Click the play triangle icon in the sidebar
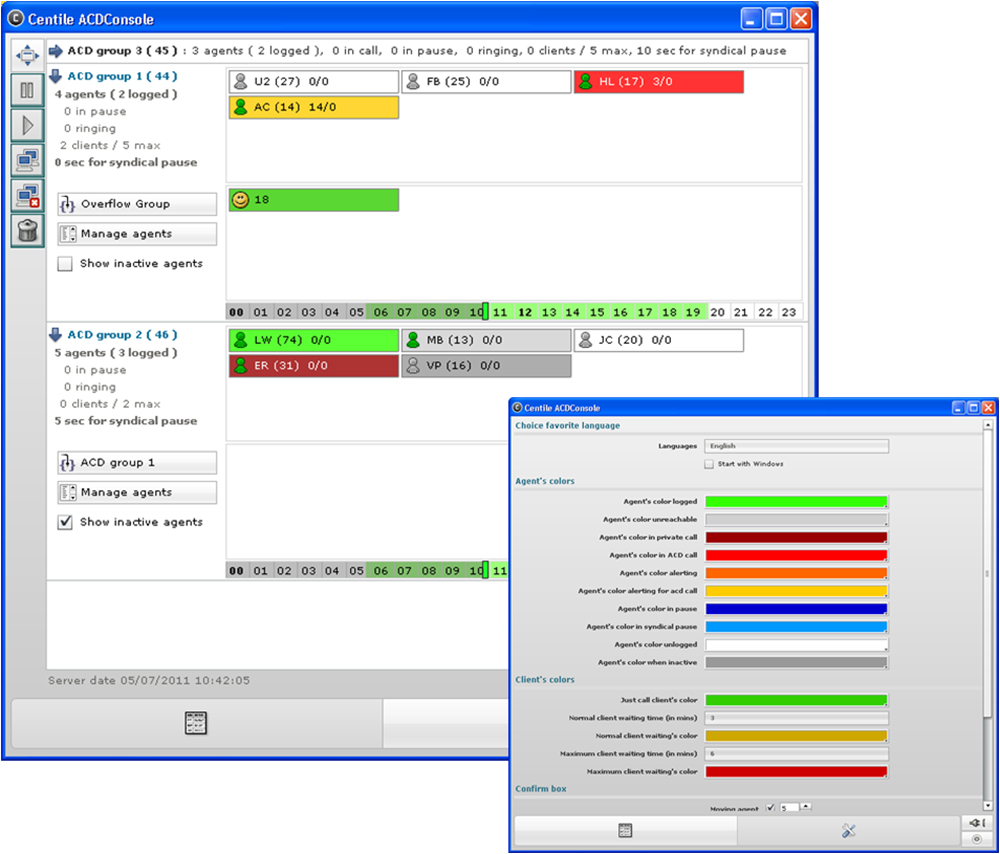 tap(27, 125)
